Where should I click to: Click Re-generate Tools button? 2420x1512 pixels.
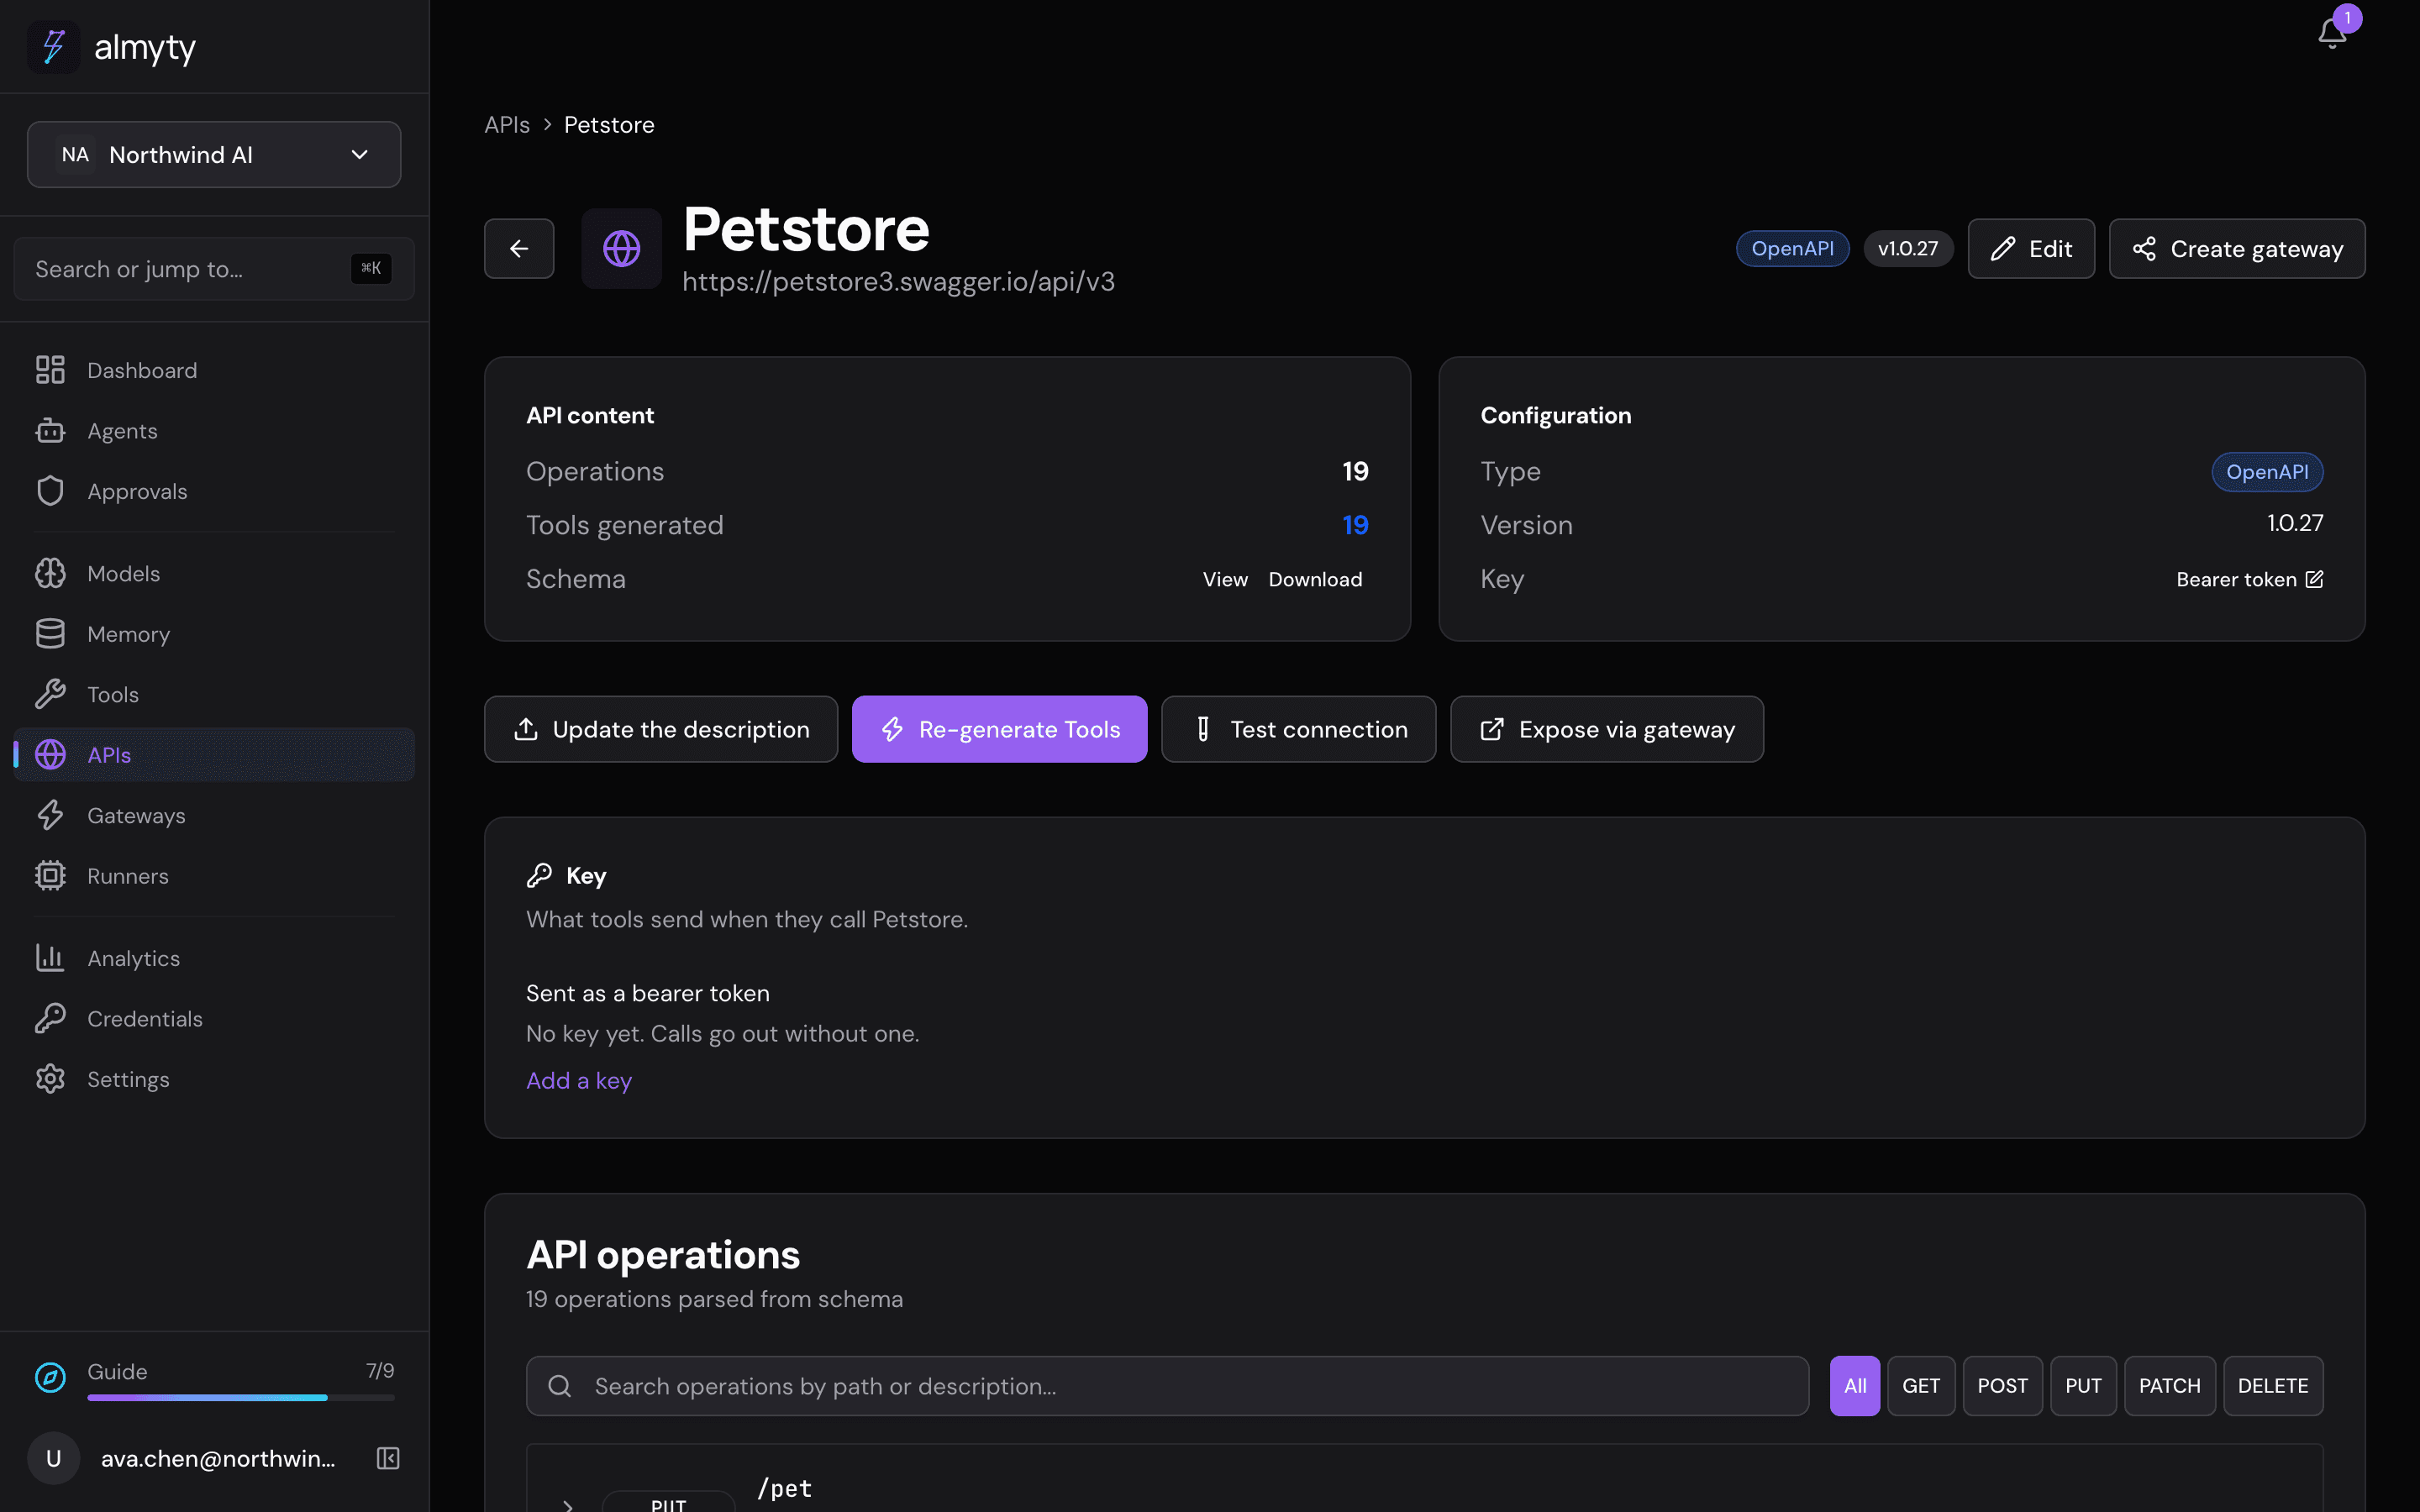tap(999, 729)
